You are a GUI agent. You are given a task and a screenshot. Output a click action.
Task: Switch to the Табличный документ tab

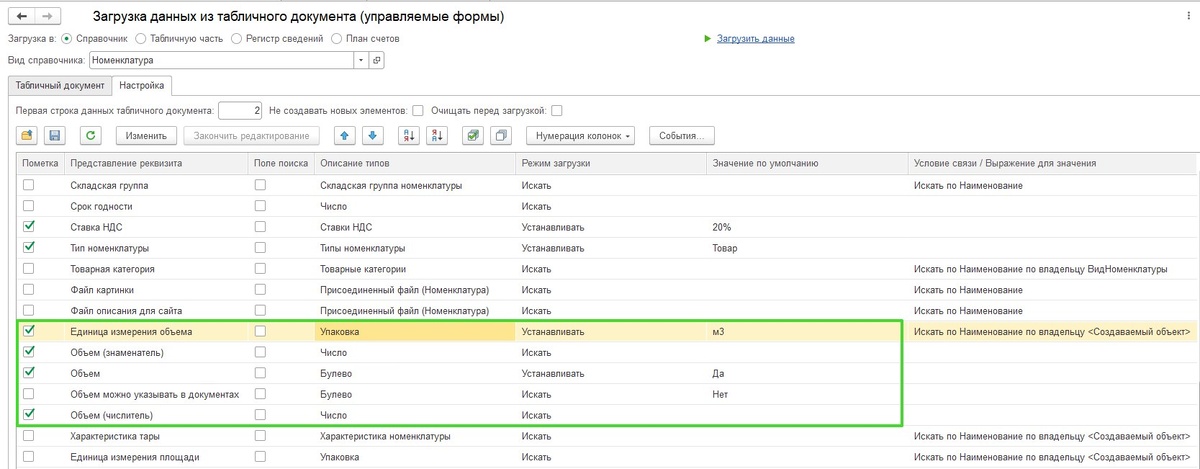click(x=59, y=86)
